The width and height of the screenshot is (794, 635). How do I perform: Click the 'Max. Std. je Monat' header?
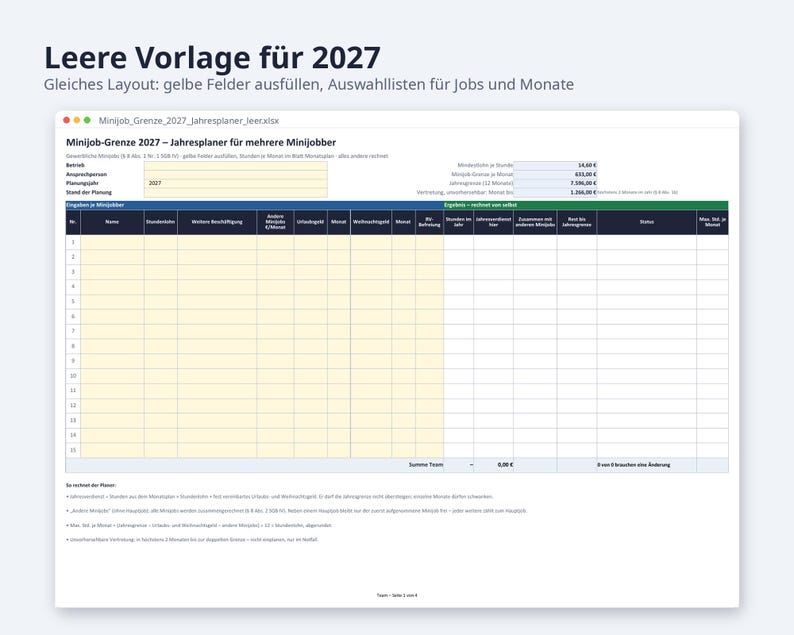pyautogui.click(x=712, y=222)
